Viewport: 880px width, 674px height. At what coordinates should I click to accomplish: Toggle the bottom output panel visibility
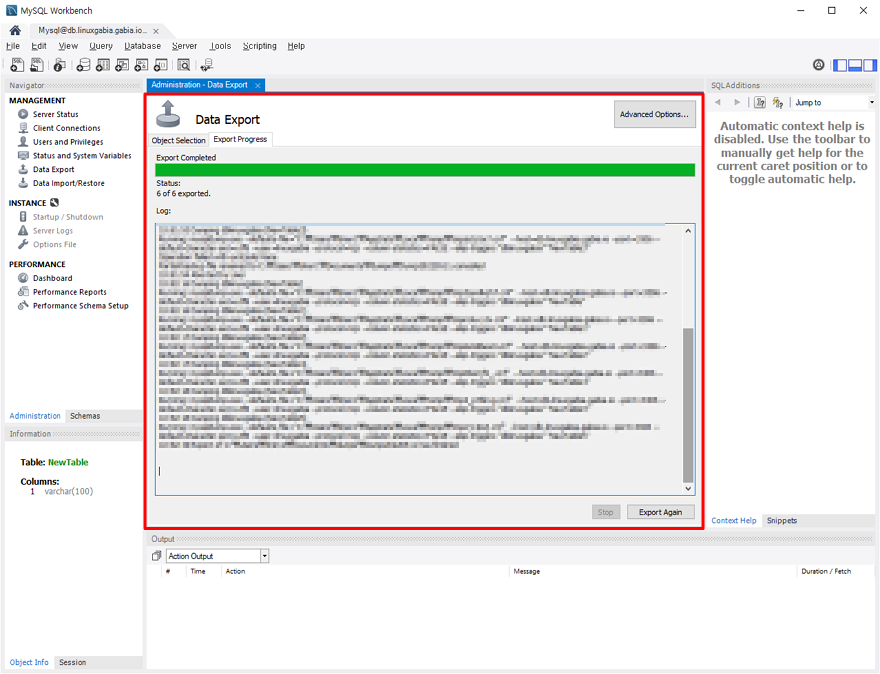pos(855,65)
